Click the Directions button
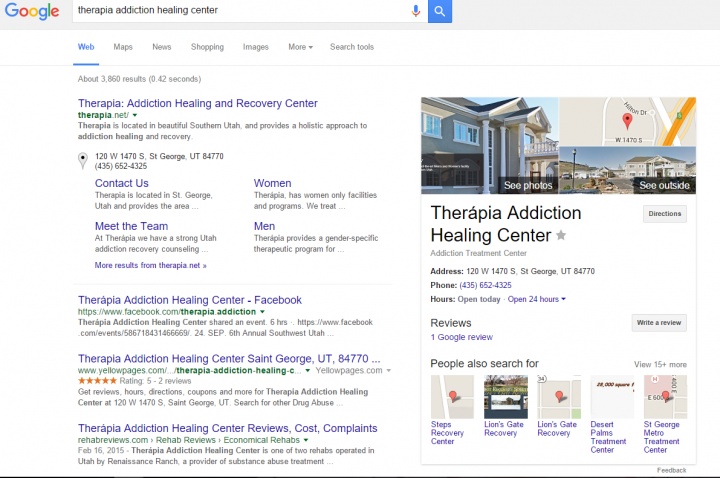The image size is (720, 478). point(664,214)
